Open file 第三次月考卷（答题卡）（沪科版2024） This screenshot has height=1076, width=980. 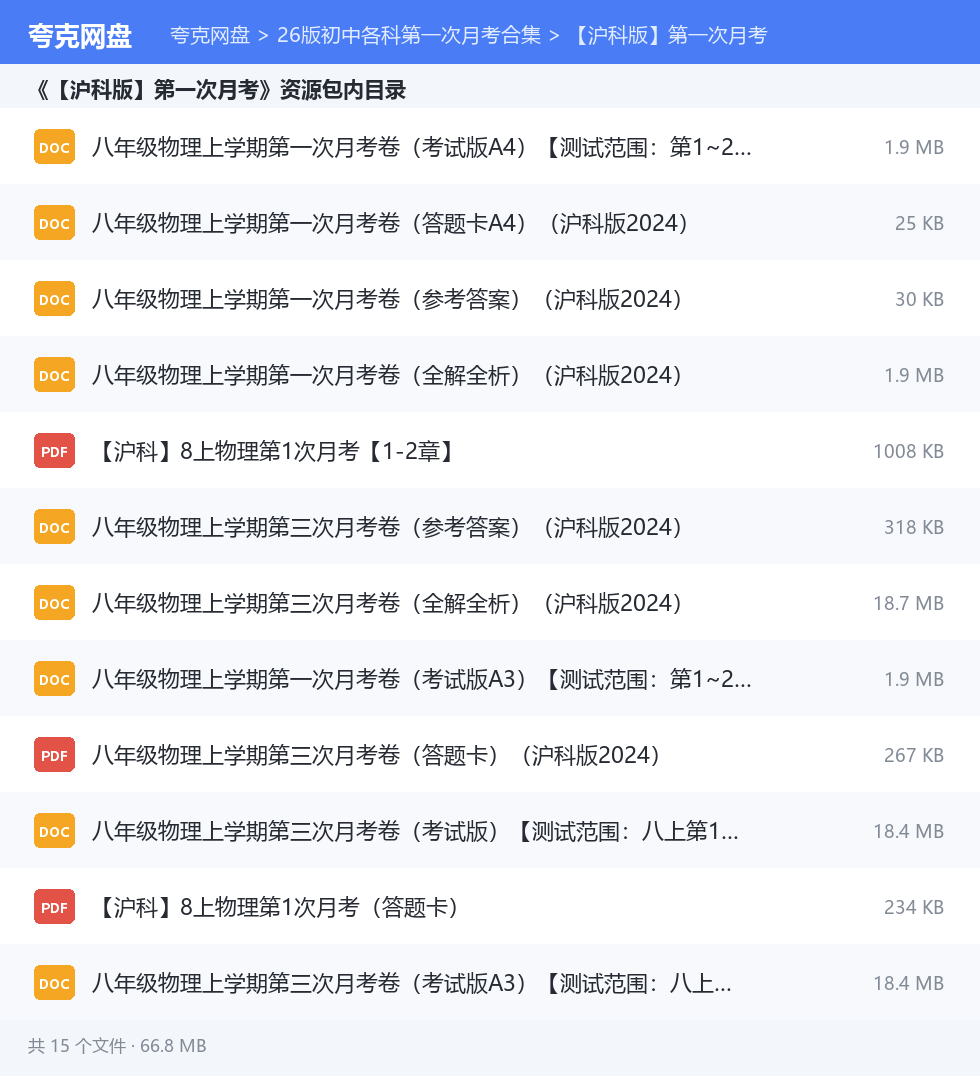376,756
